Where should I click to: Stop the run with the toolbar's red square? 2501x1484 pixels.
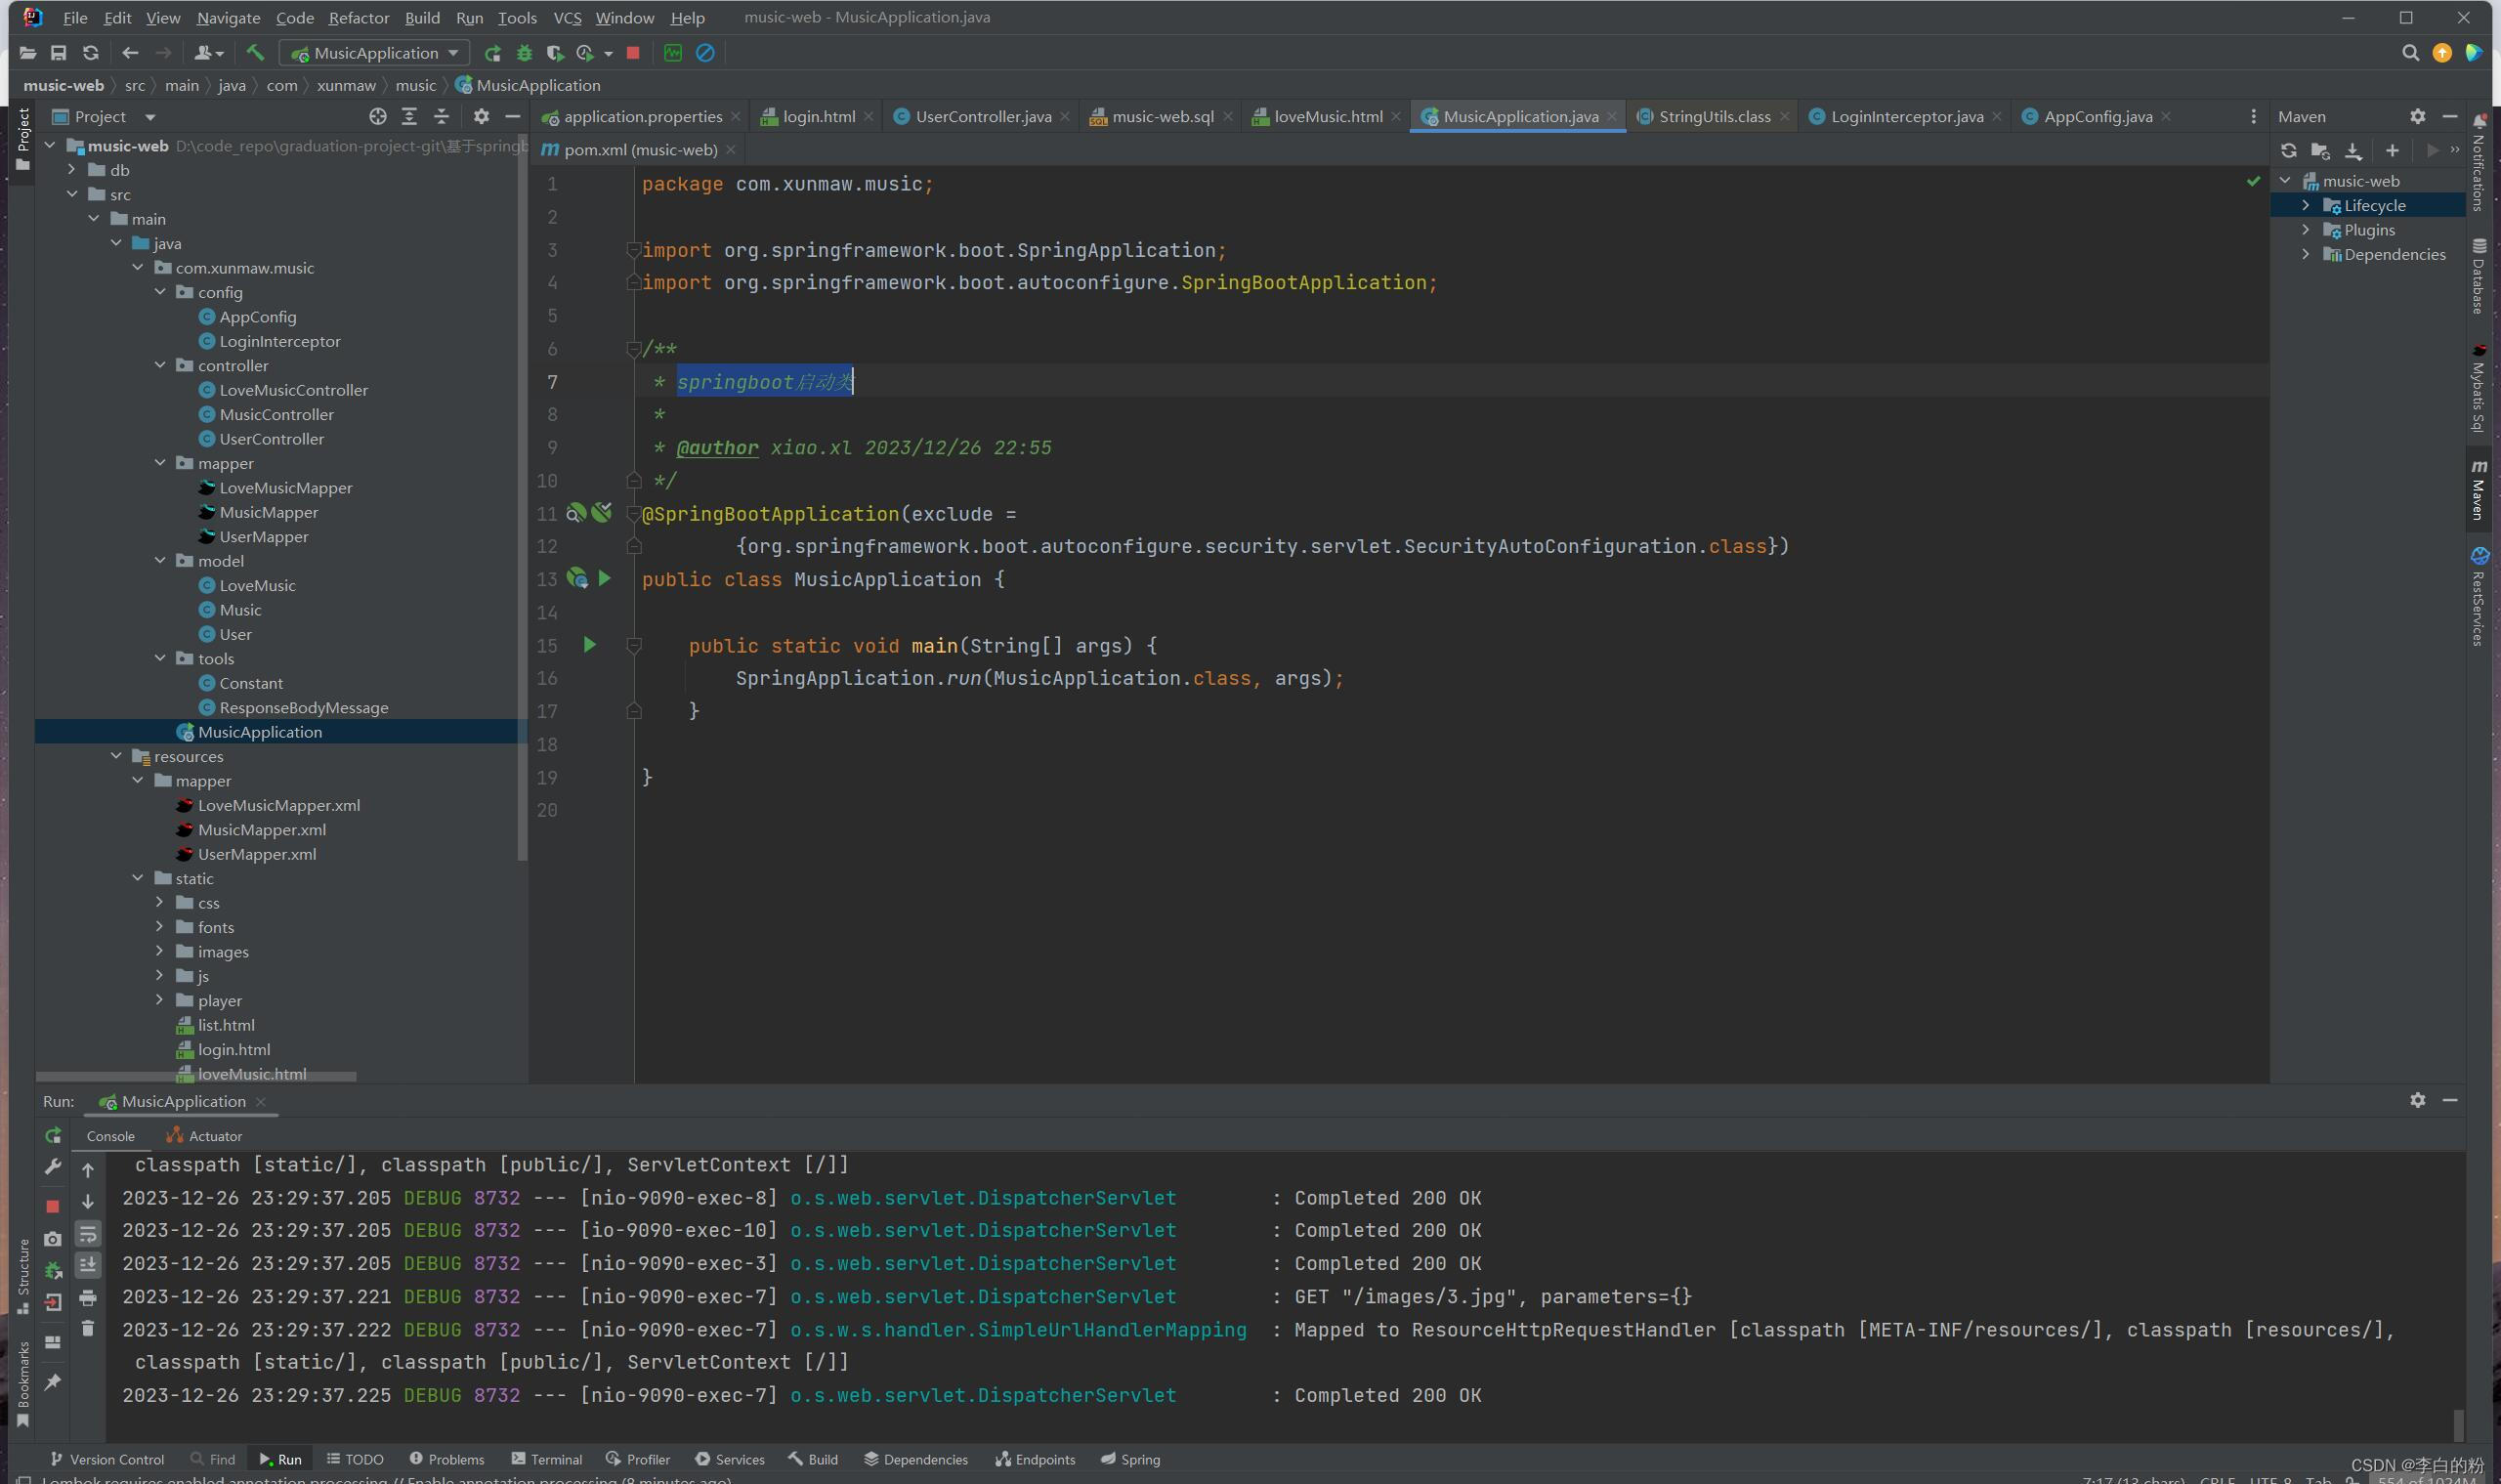pyautogui.click(x=633, y=53)
